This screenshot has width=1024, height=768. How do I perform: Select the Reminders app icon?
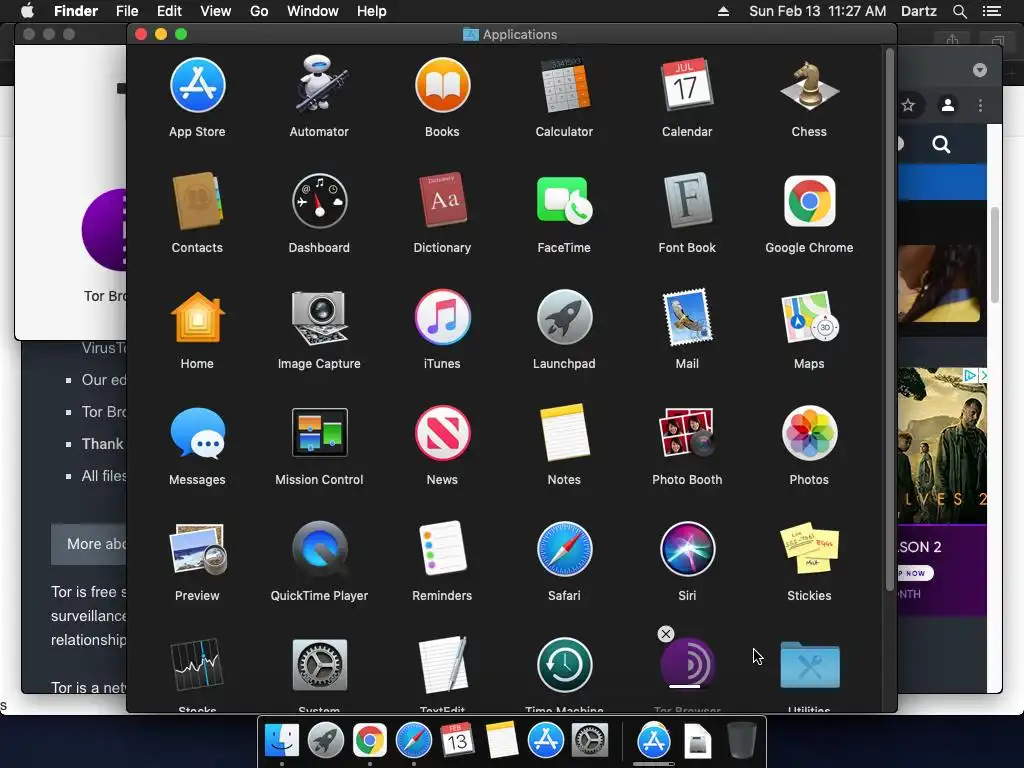click(x=442, y=549)
